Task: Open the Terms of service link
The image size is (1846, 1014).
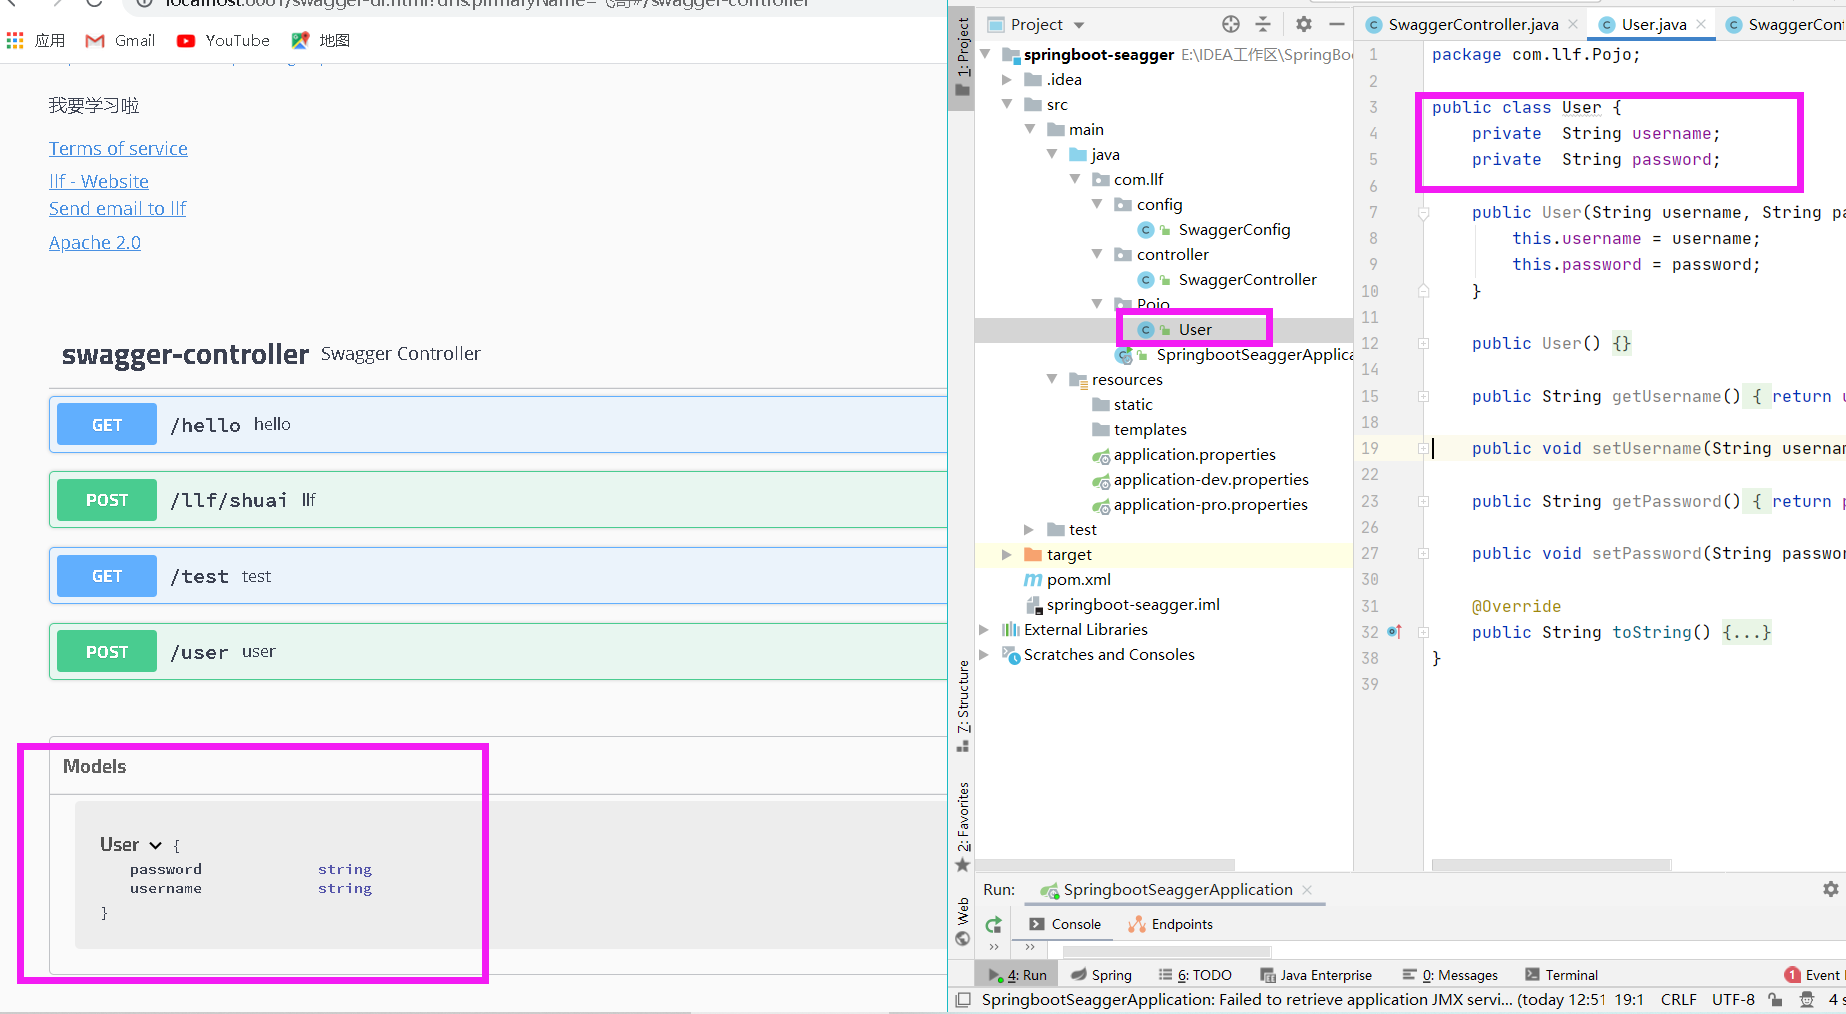Action: coord(118,149)
